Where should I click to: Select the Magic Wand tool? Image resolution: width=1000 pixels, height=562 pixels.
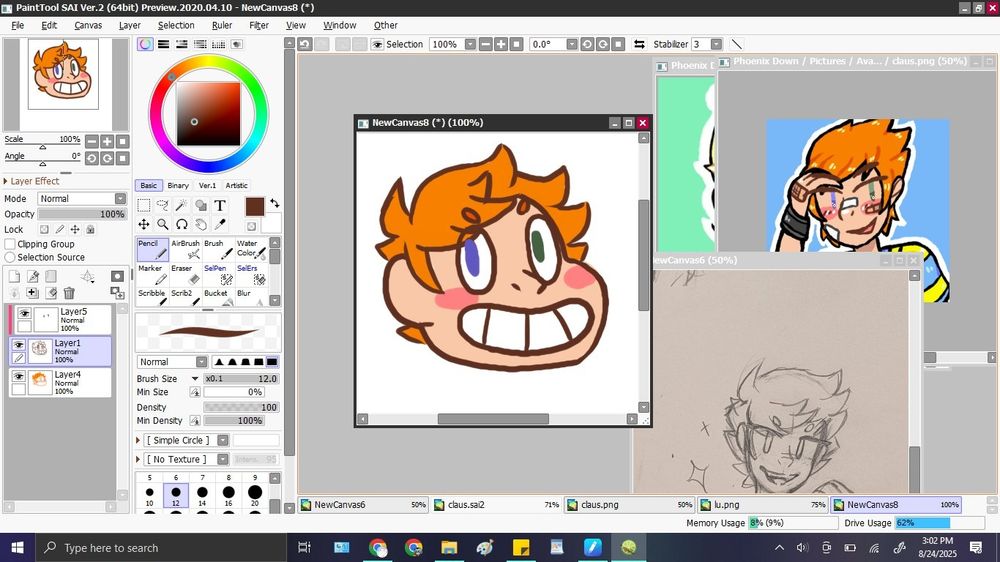point(182,206)
